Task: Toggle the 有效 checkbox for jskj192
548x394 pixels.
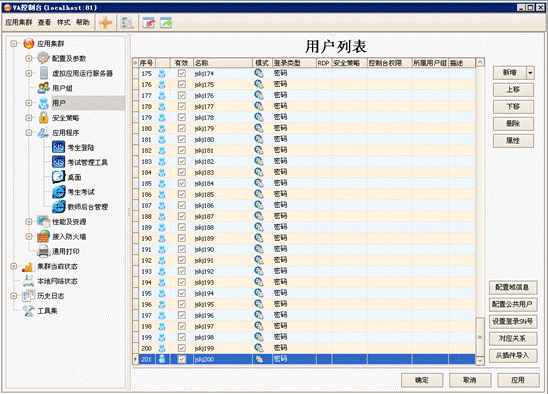Action: click(x=182, y=271)
